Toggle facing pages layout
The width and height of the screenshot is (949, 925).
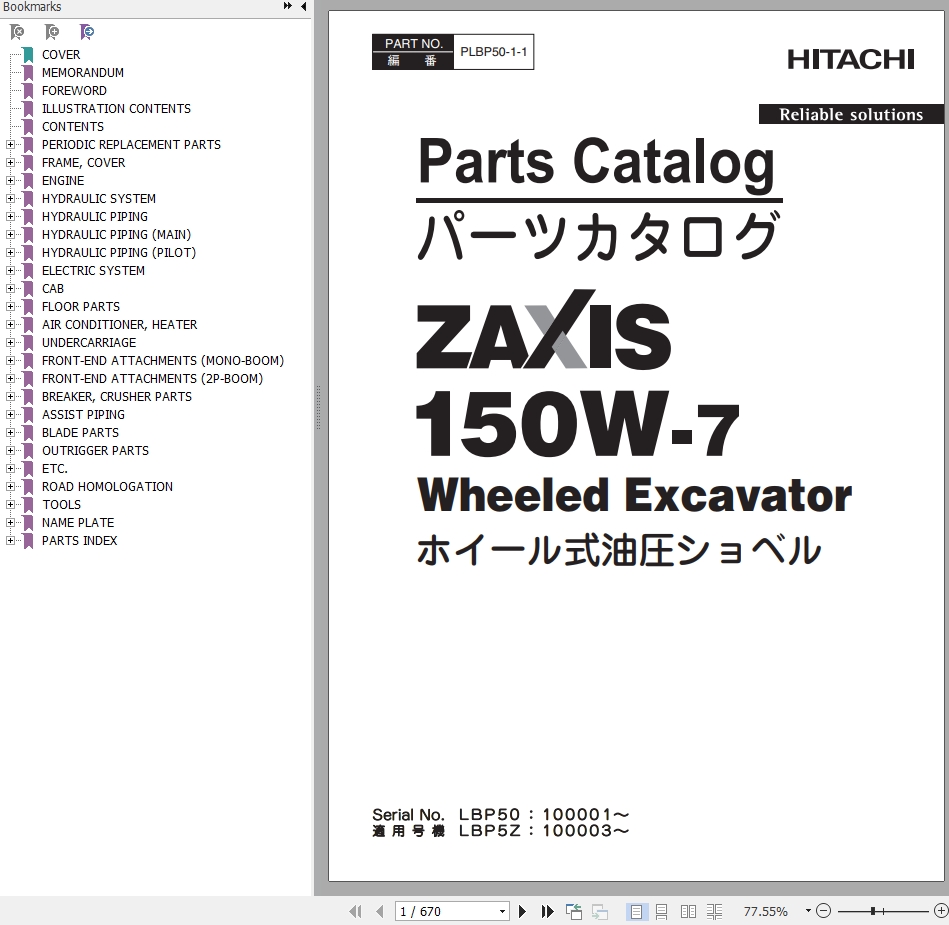pyautogui.click(x=688, y=911)
